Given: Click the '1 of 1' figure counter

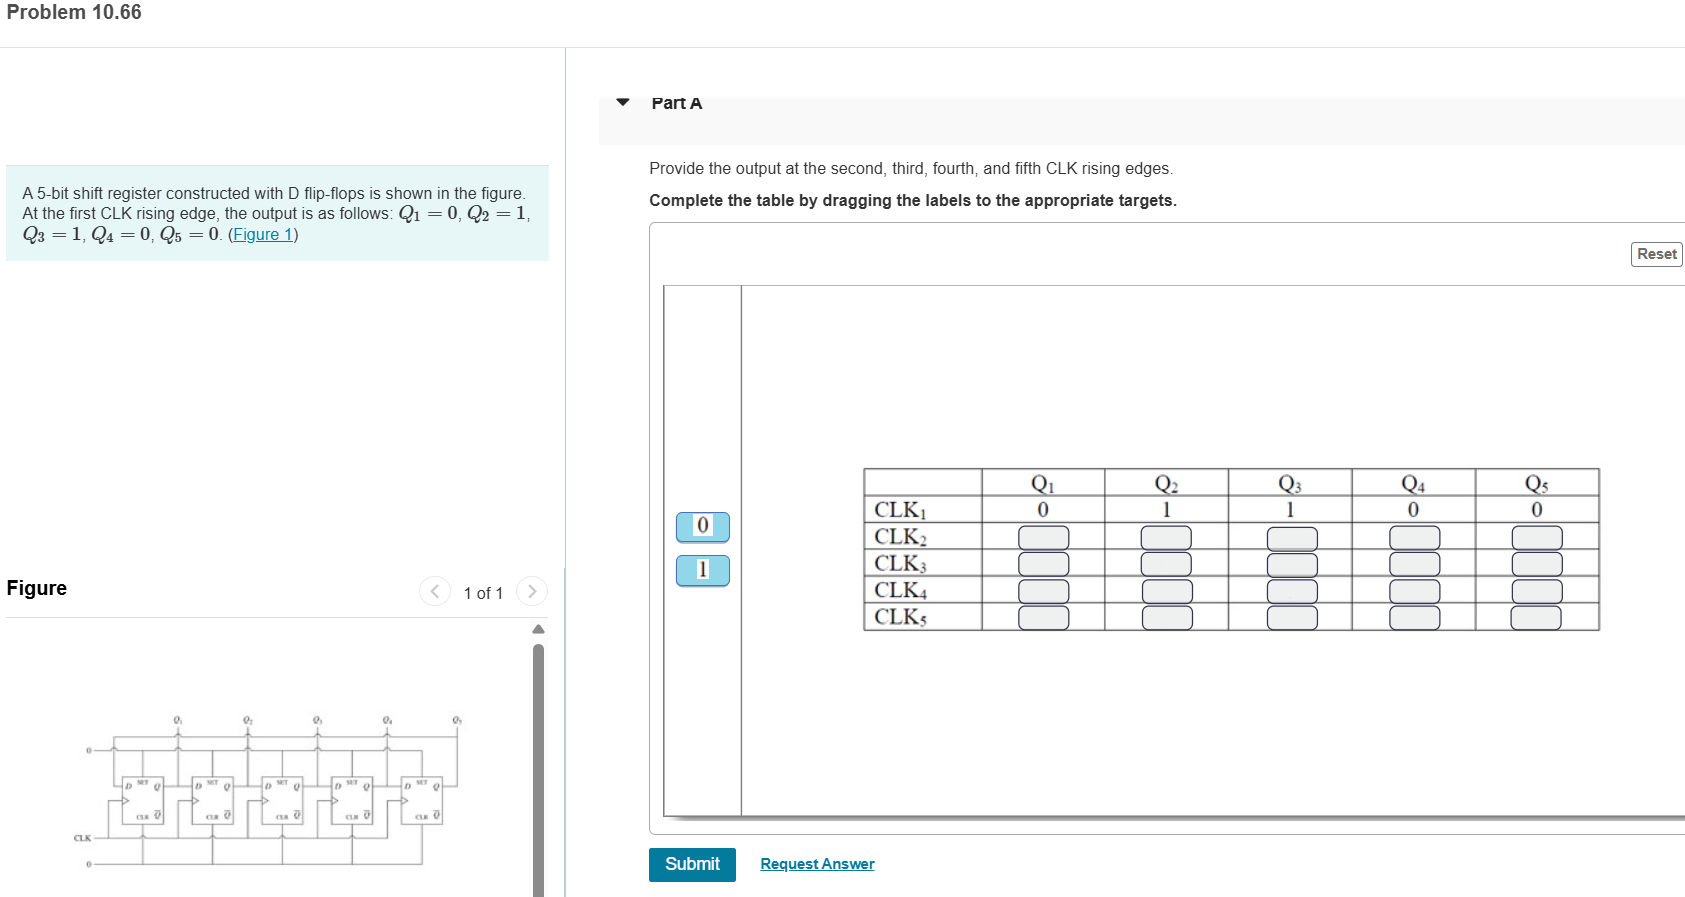Looking at the screenshot, I should [483, 593].
